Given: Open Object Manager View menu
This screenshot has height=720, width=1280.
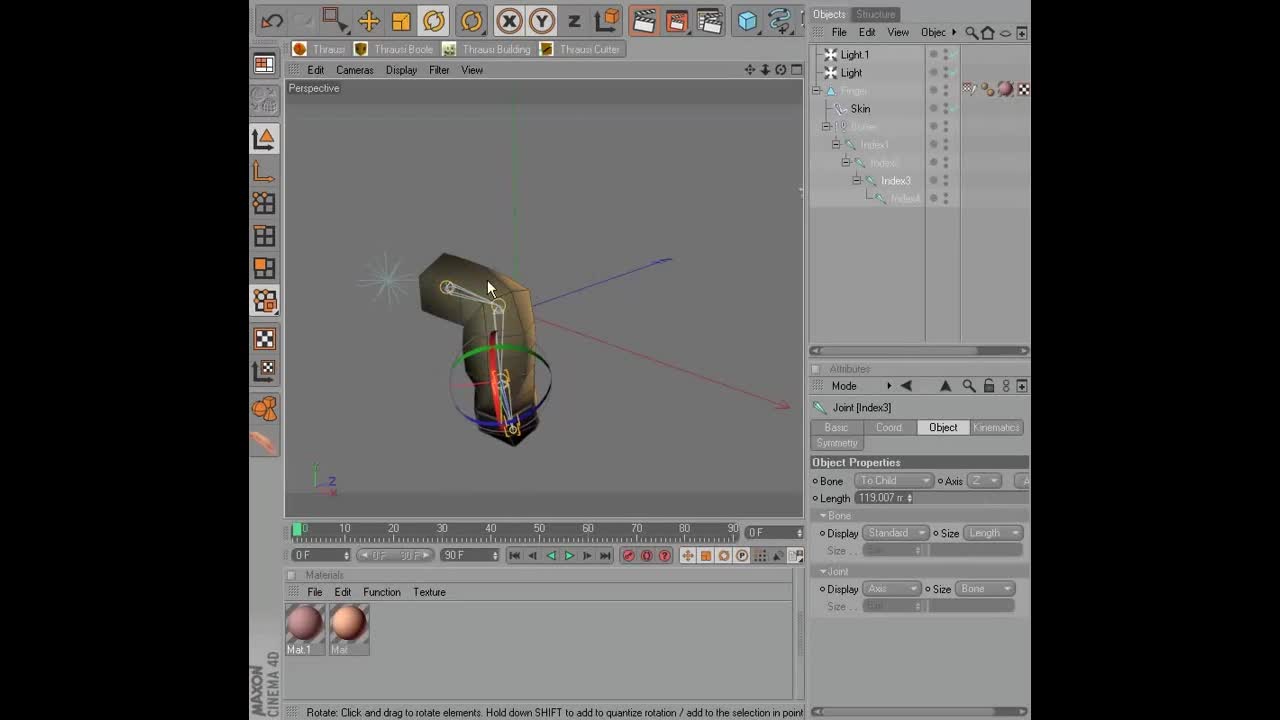Looking at the screenshot, I should coord(898,33).
